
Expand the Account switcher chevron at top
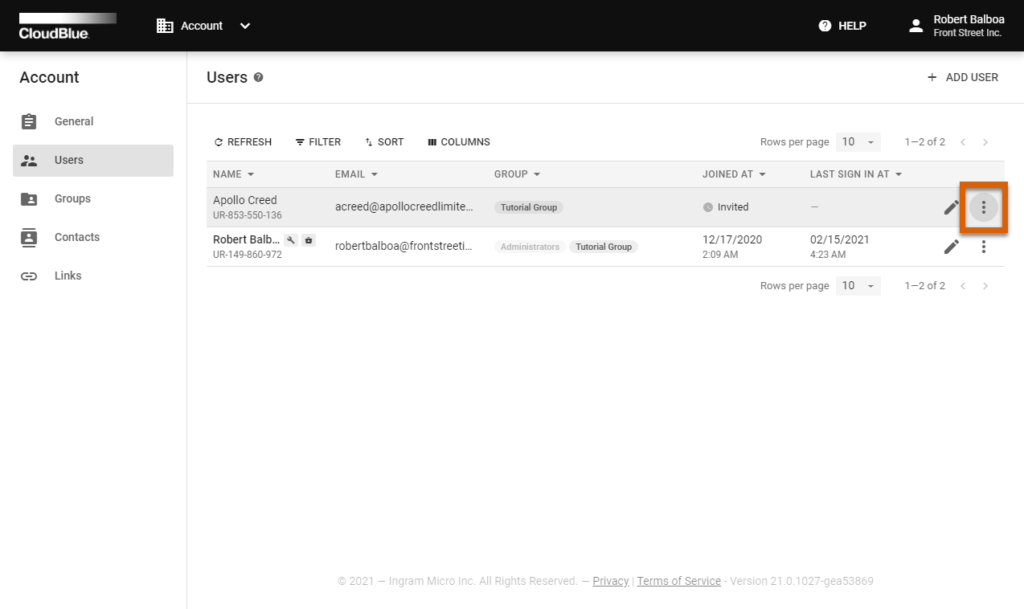tap(243, 25)
